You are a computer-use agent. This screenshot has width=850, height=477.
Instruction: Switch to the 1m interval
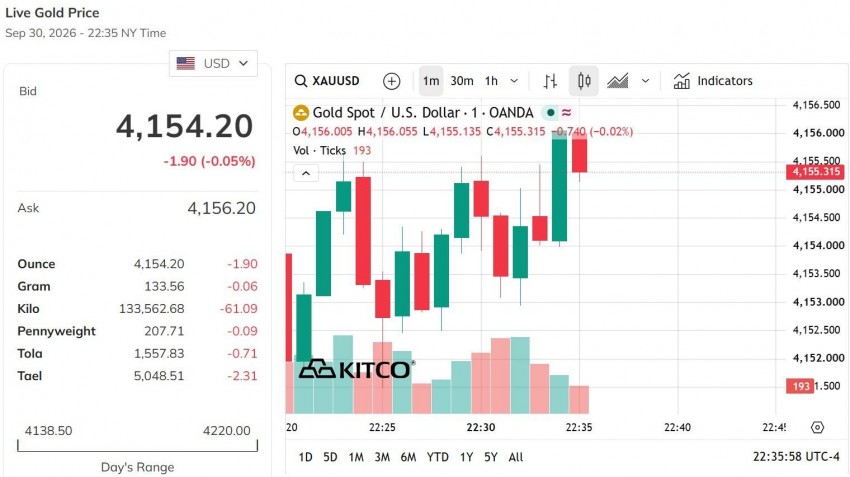[431, 81]
